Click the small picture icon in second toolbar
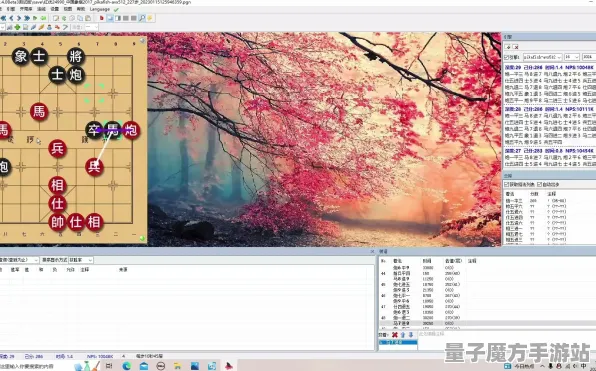This screenshot has height=371, width=596. click(25, 27)
